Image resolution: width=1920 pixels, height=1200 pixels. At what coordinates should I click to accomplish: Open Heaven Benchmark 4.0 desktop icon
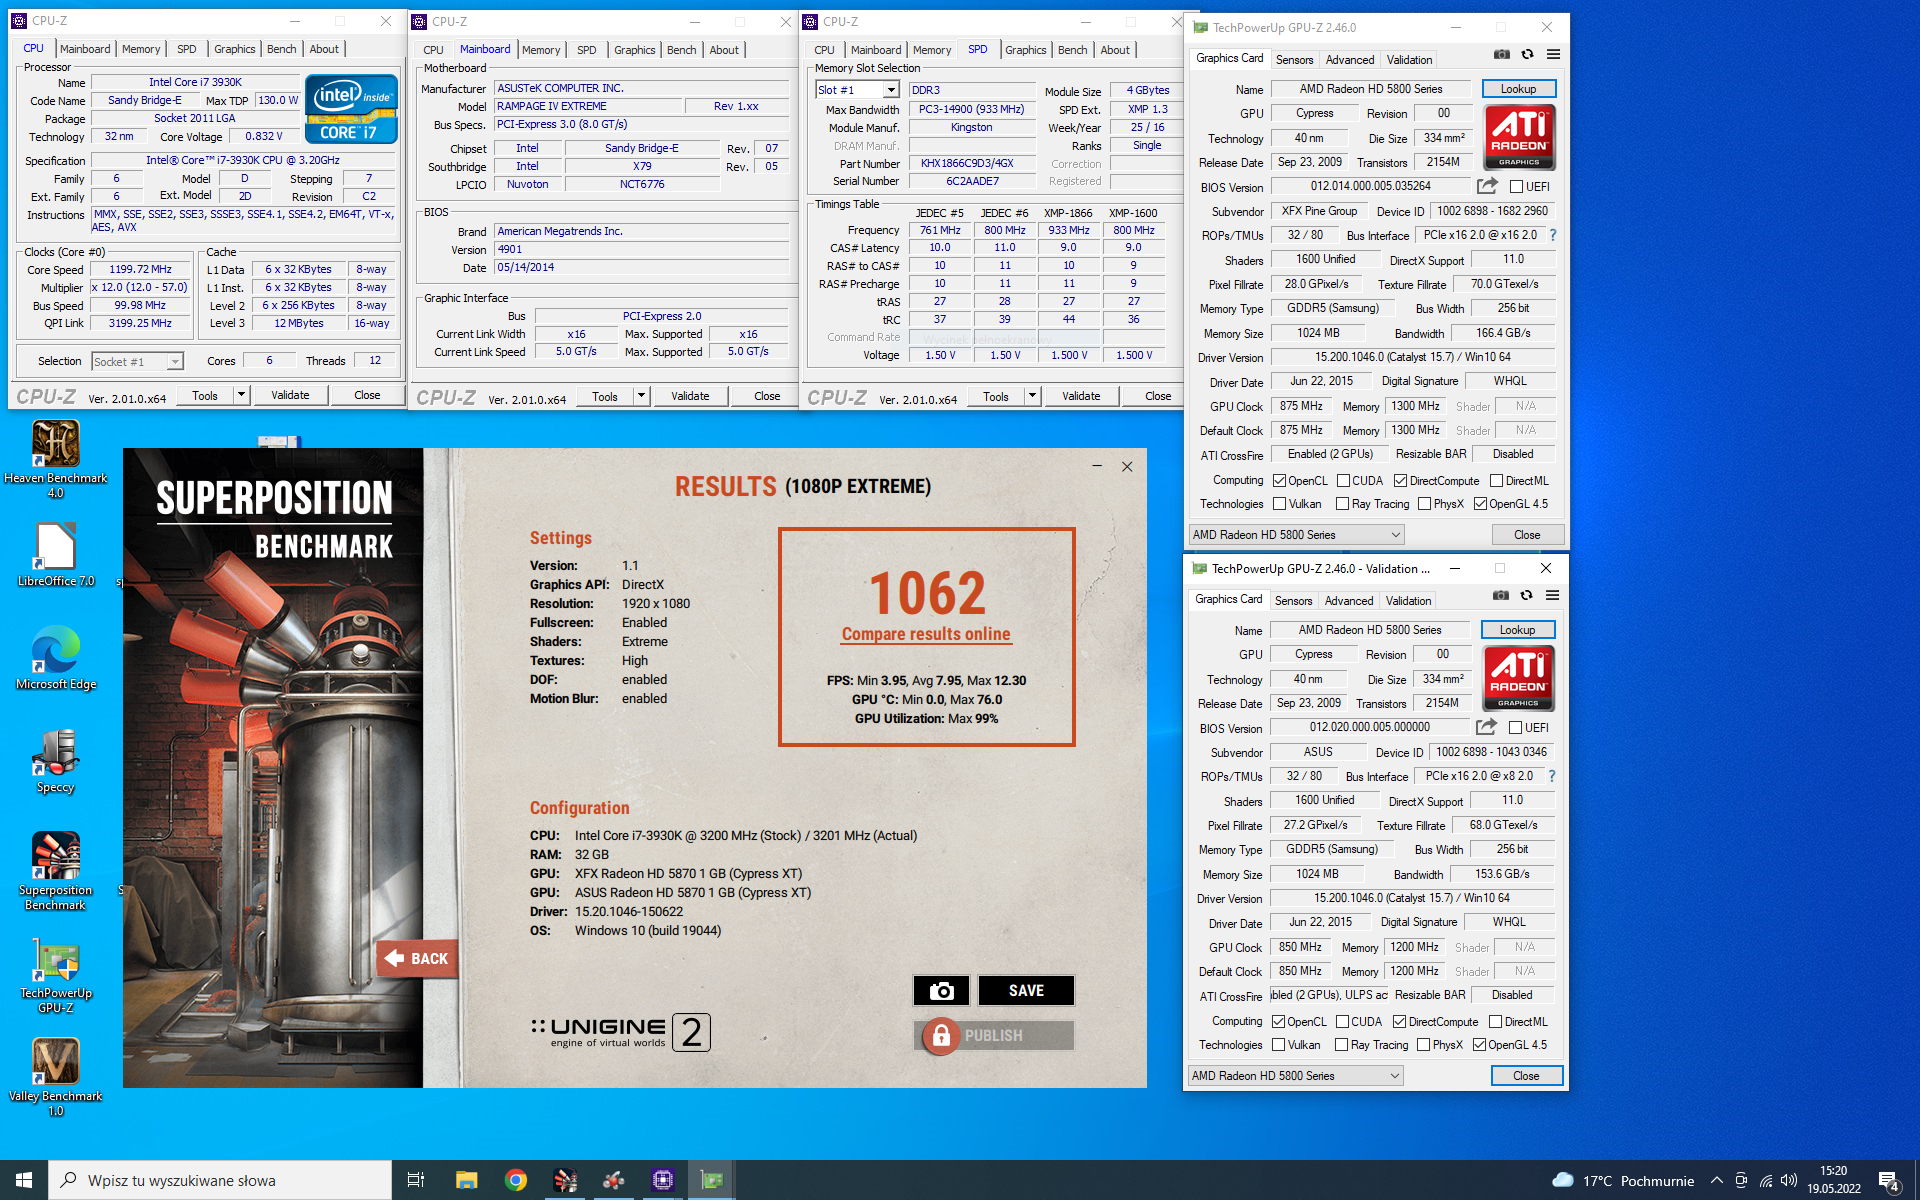click(56, 459)
